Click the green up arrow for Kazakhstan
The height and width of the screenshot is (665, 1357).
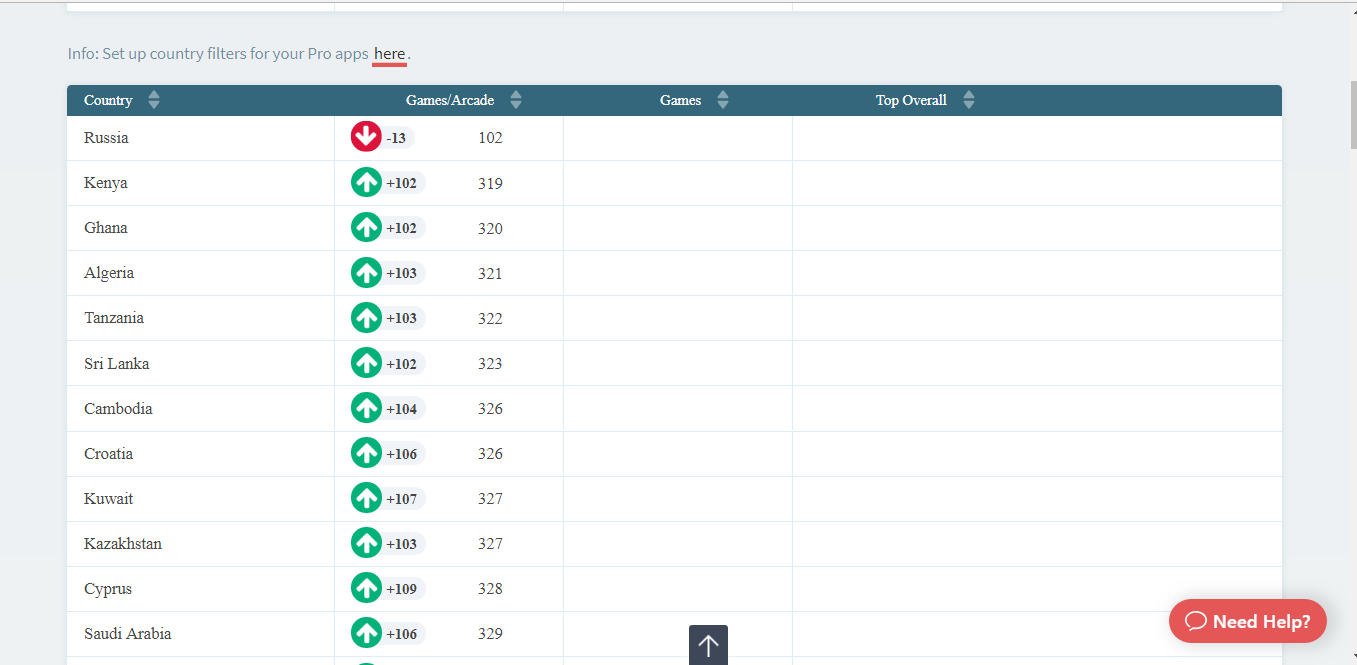point(366,543)
